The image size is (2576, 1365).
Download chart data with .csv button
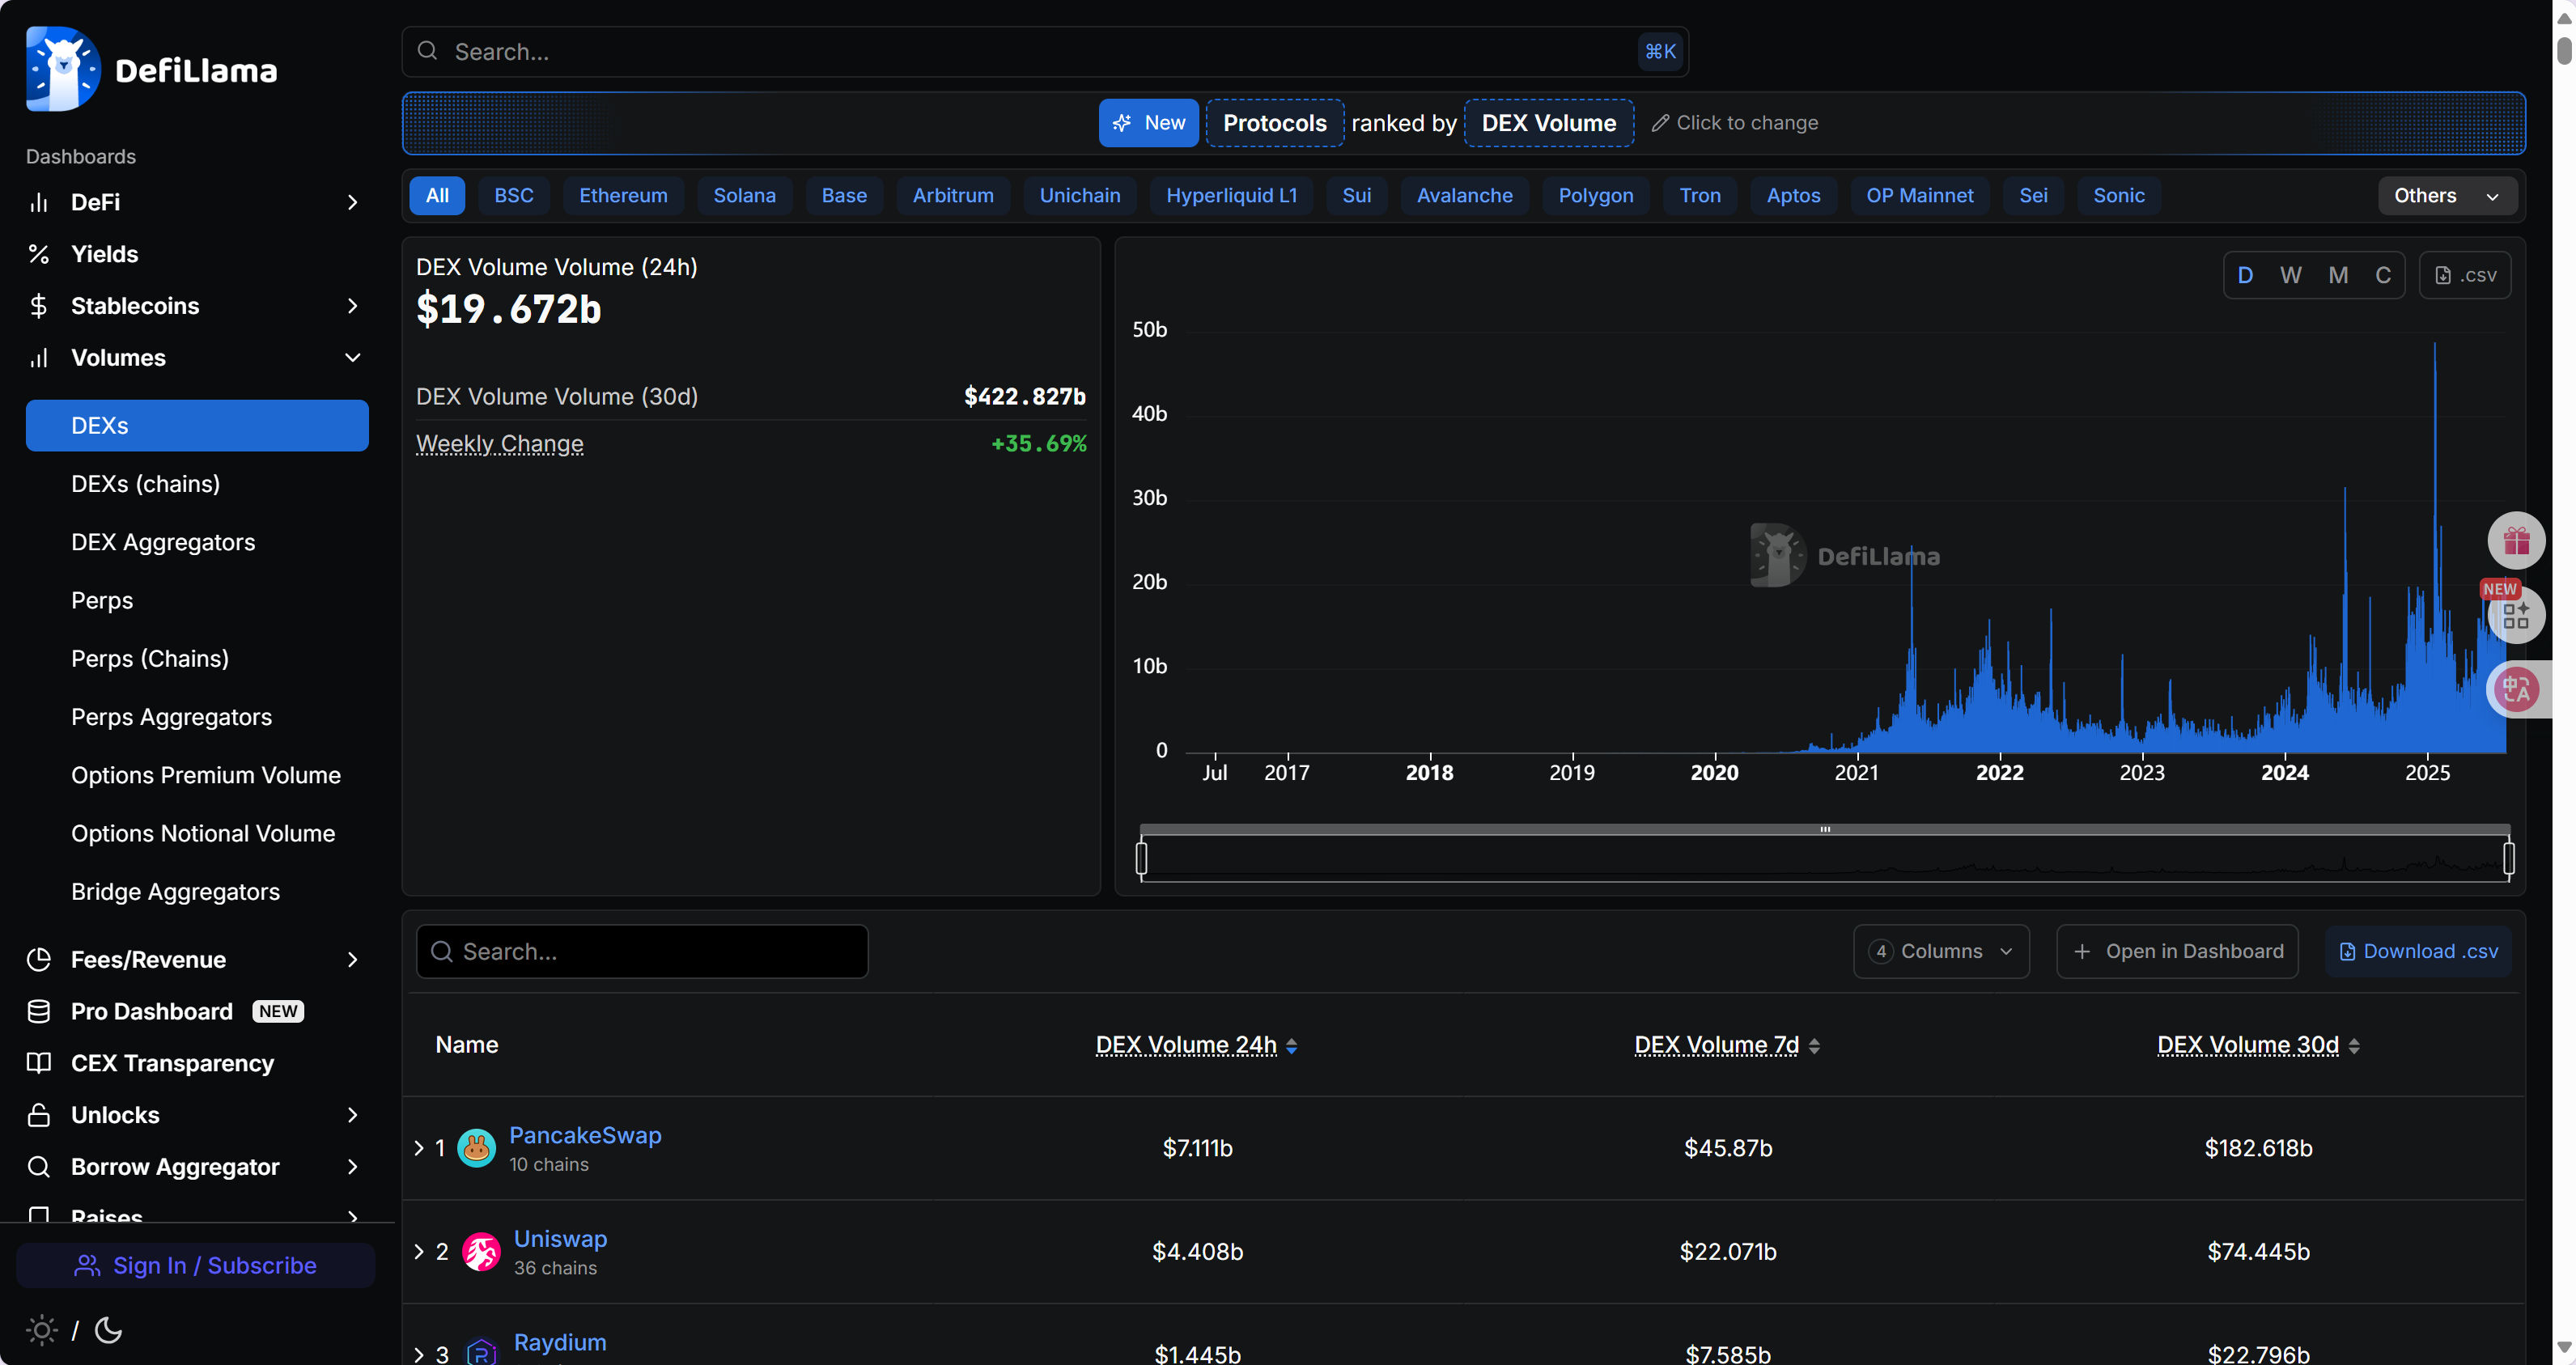click(2465, 275)
